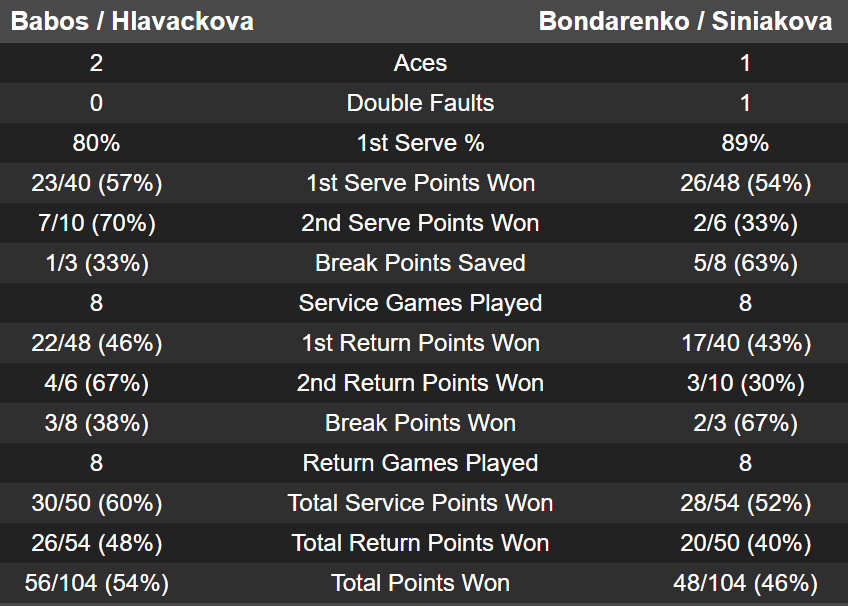
Task: Select the Service Games Played label
Action: tap(420, 303)
